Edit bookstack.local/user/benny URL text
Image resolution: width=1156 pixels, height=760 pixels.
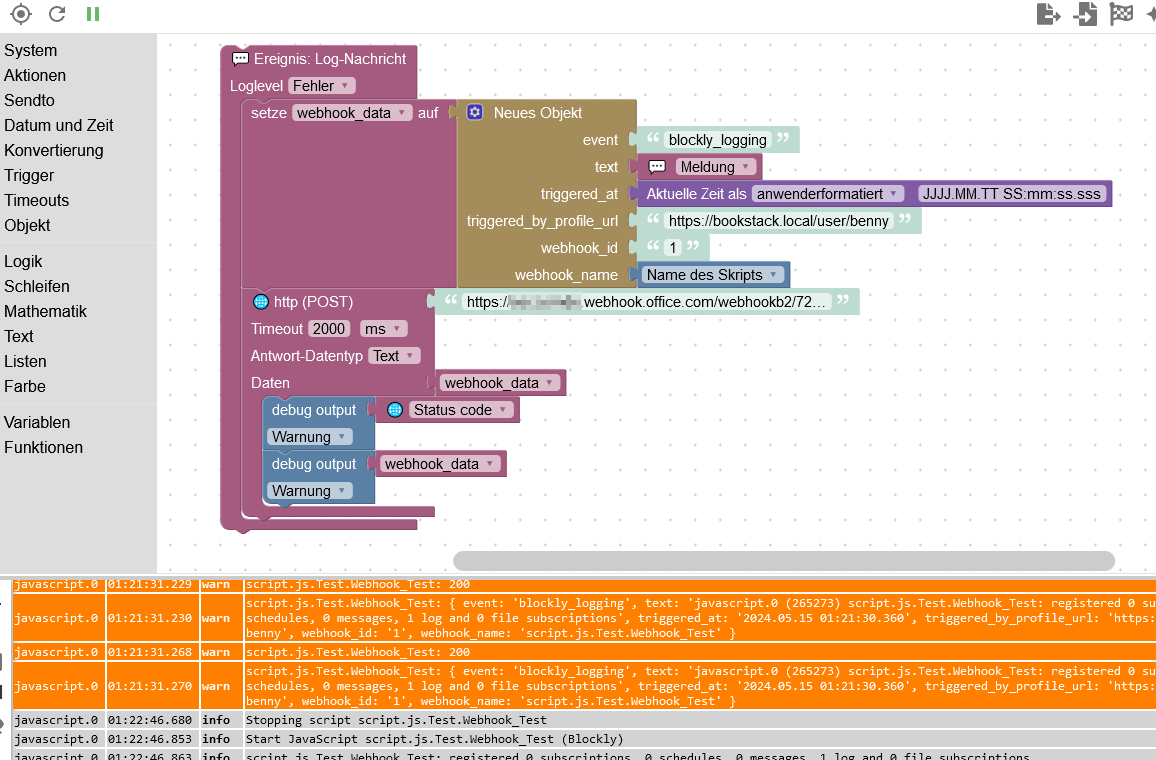pos(779,221)
